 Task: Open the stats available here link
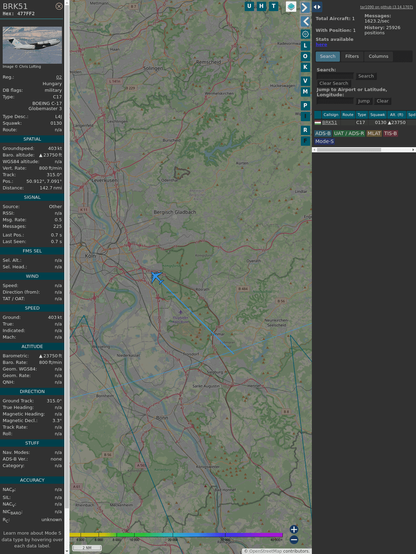(x=321, y=45)
